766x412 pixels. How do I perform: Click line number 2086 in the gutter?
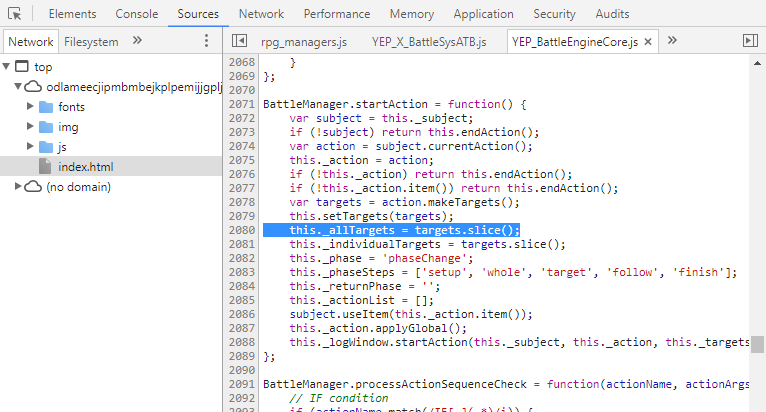pos(242,314)
